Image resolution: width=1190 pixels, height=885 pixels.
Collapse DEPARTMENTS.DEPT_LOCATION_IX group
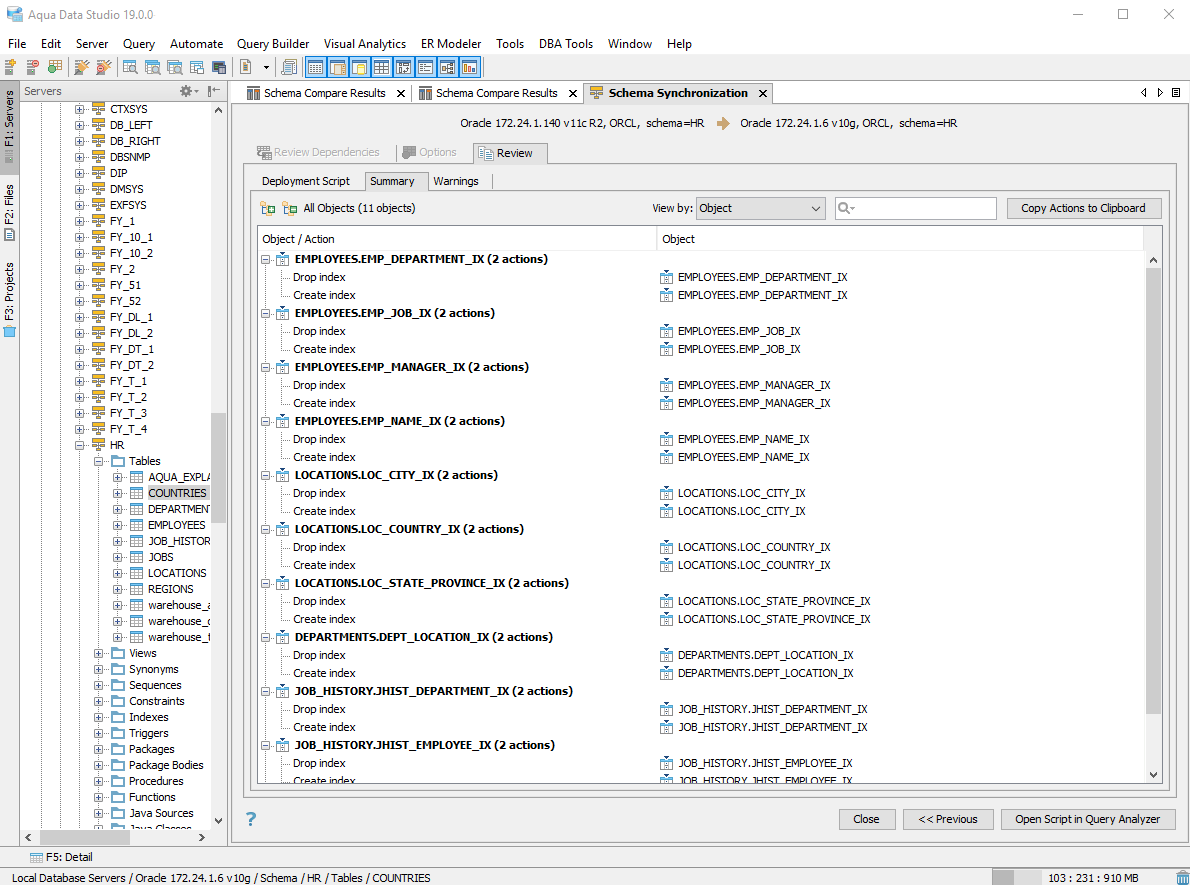point(266,638)
